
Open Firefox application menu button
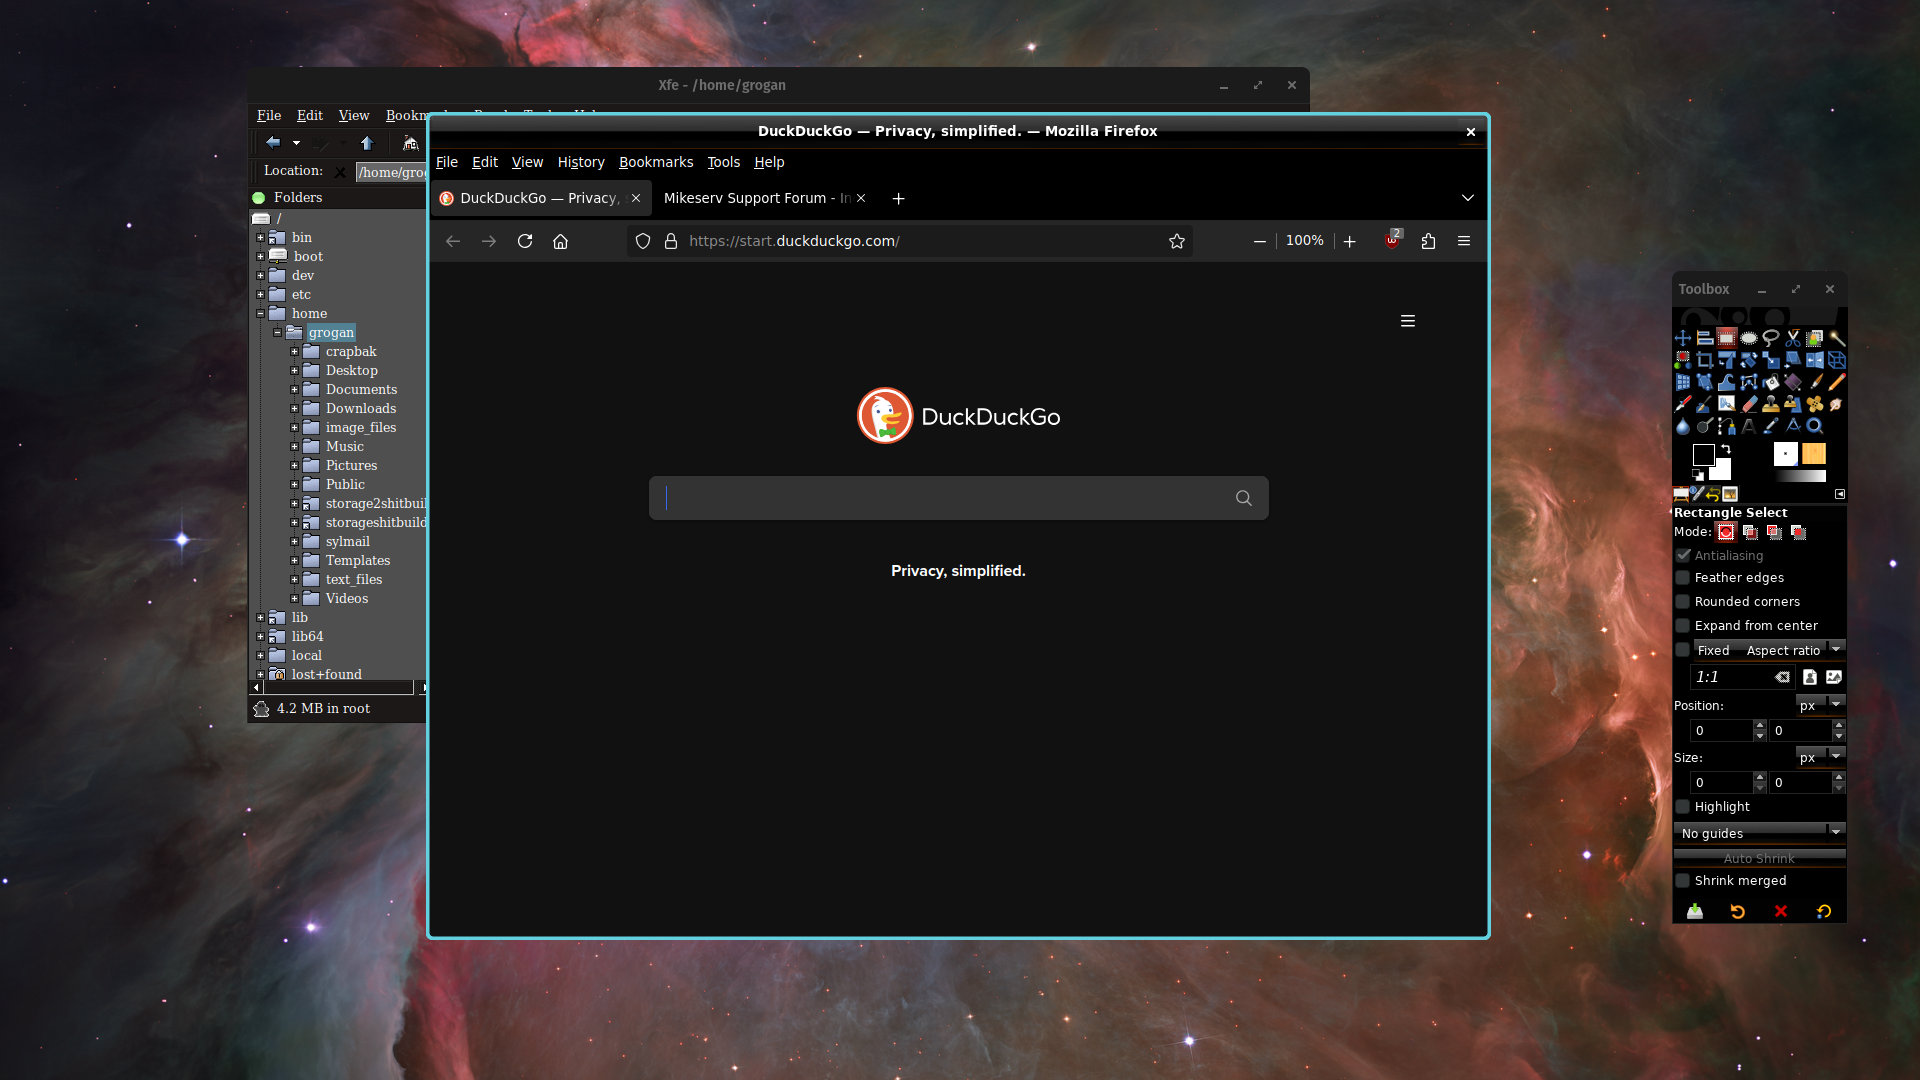click(1464, 241)
